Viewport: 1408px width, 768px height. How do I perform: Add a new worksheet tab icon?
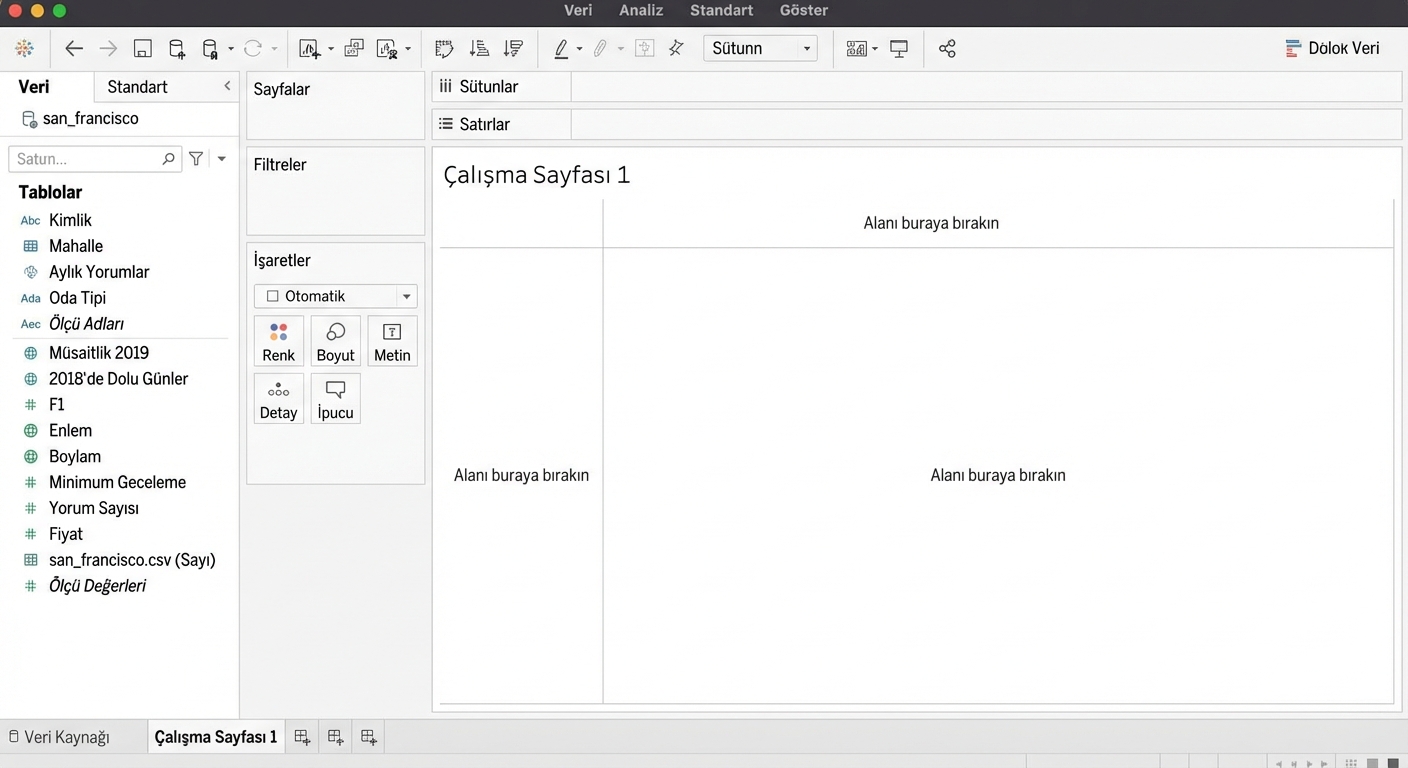(302, 737)
